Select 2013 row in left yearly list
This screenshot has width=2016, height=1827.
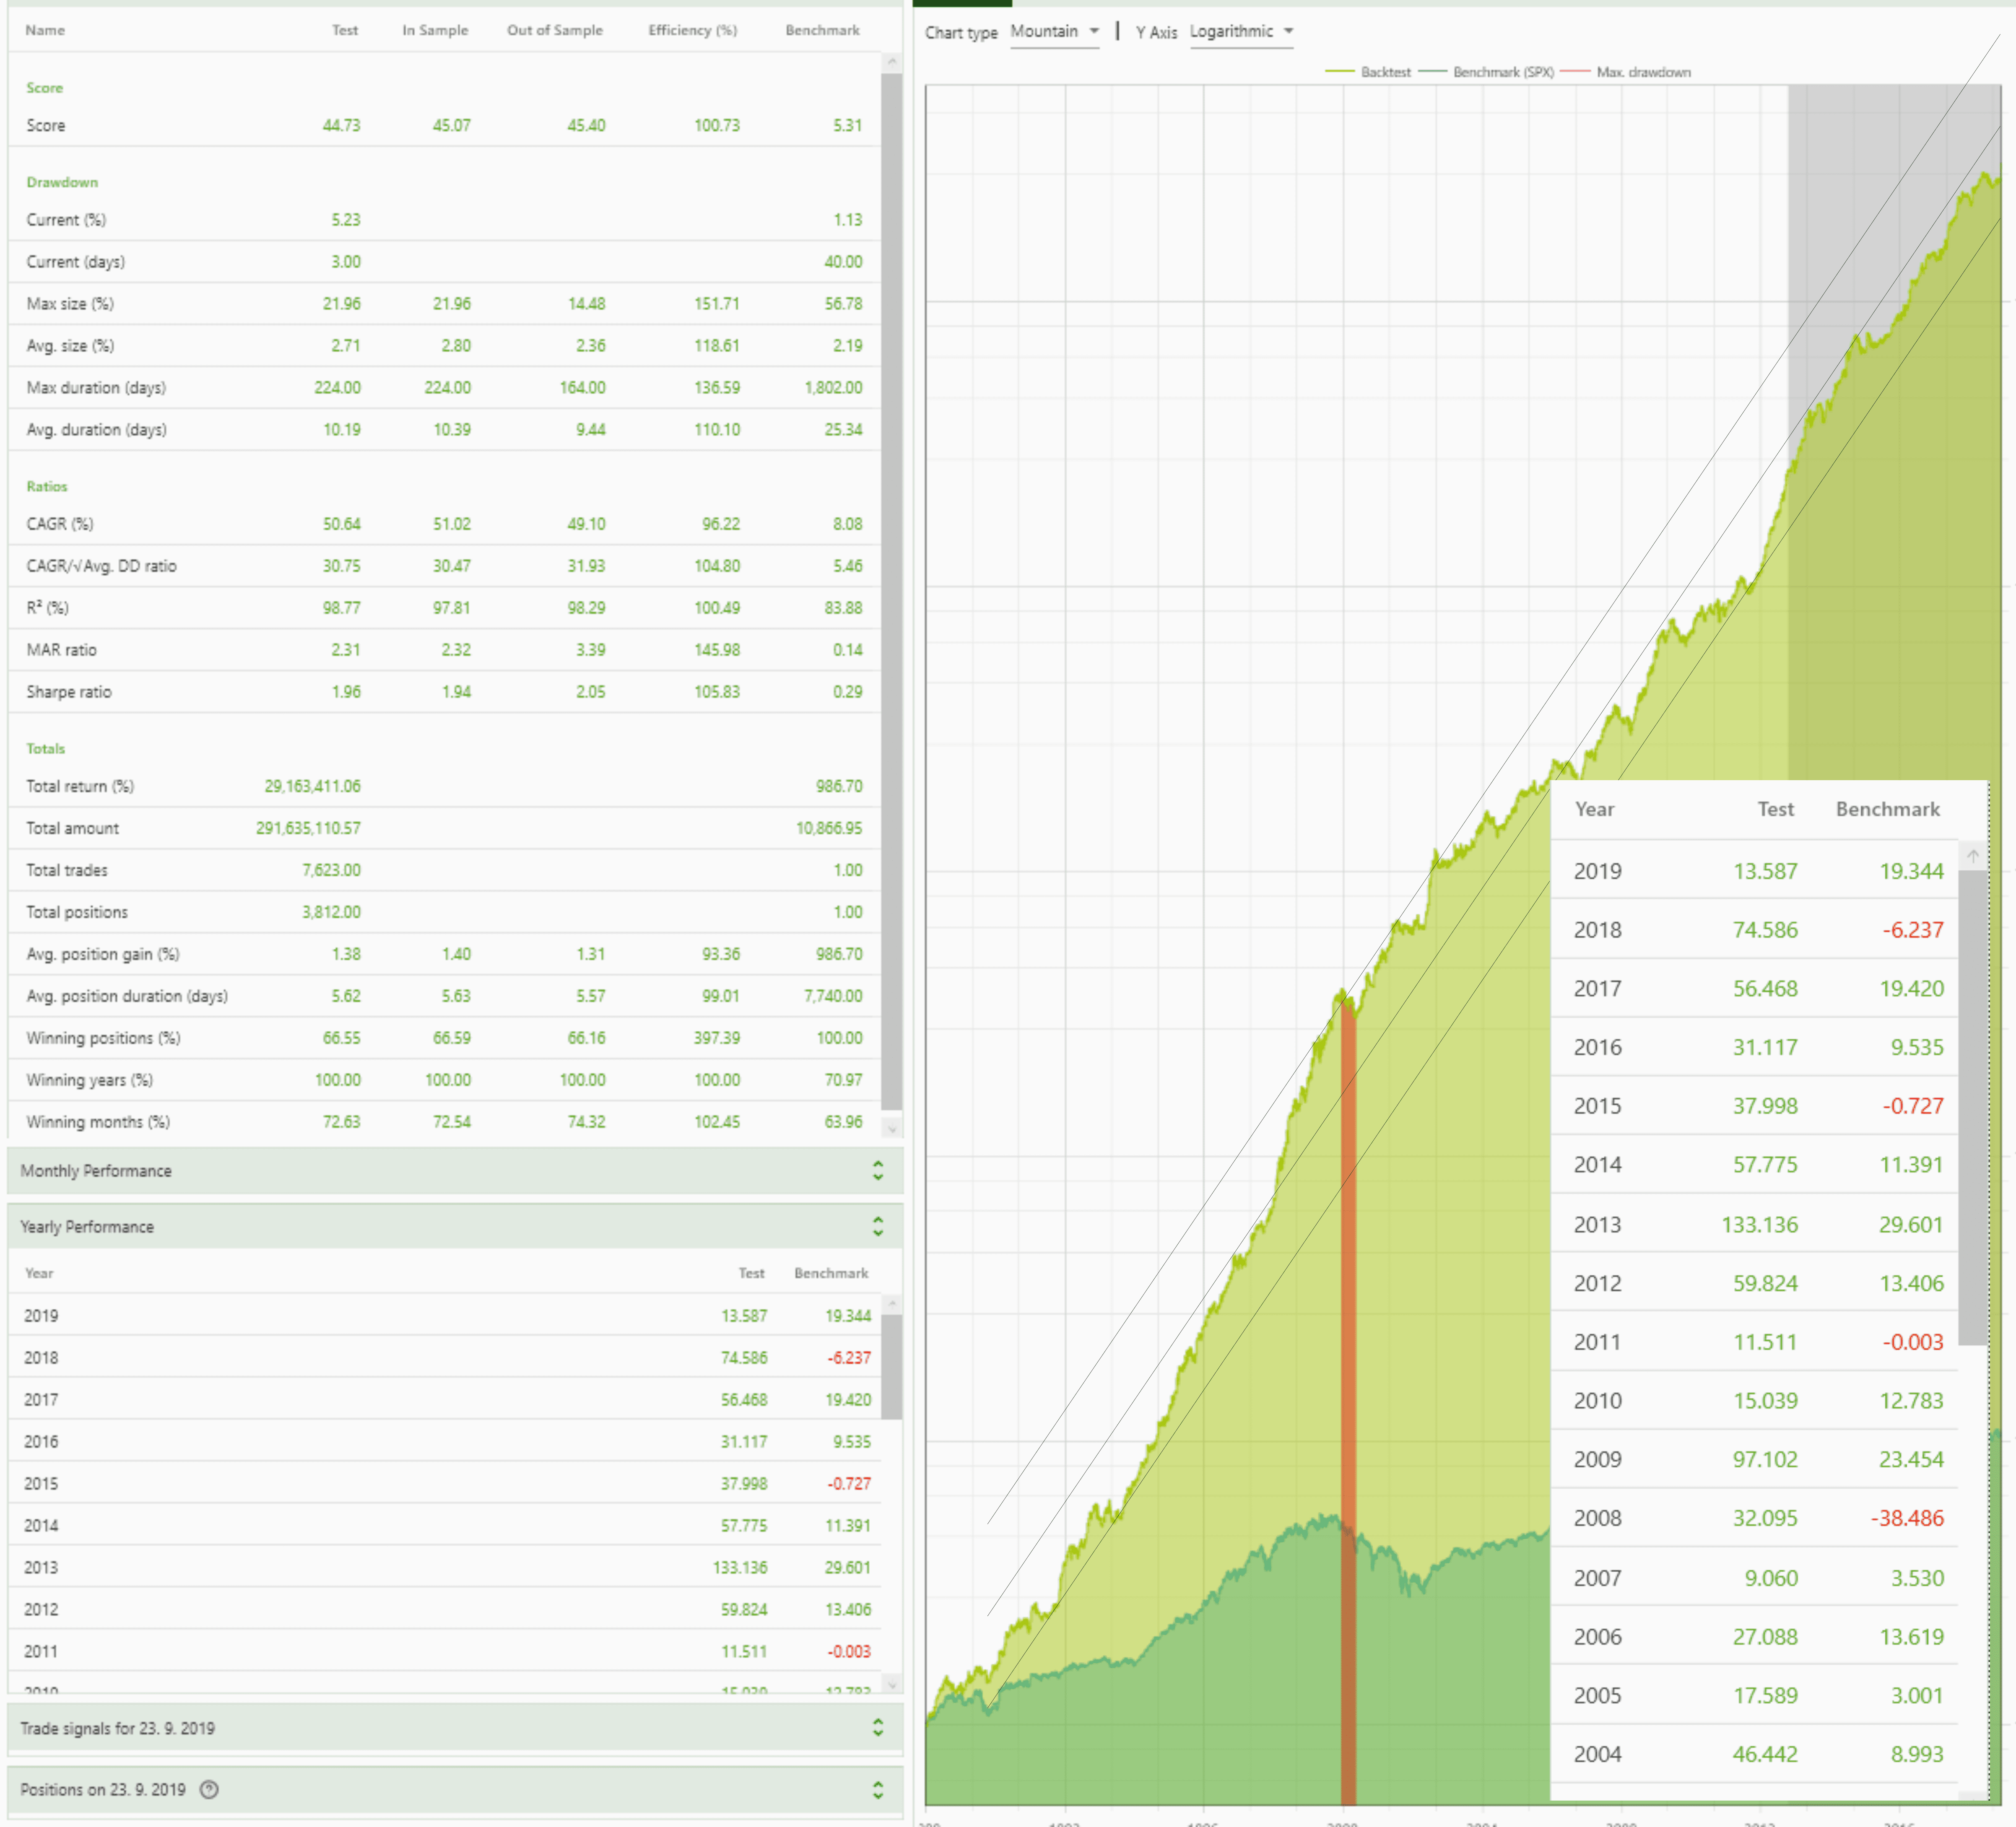coord(445,1568)
